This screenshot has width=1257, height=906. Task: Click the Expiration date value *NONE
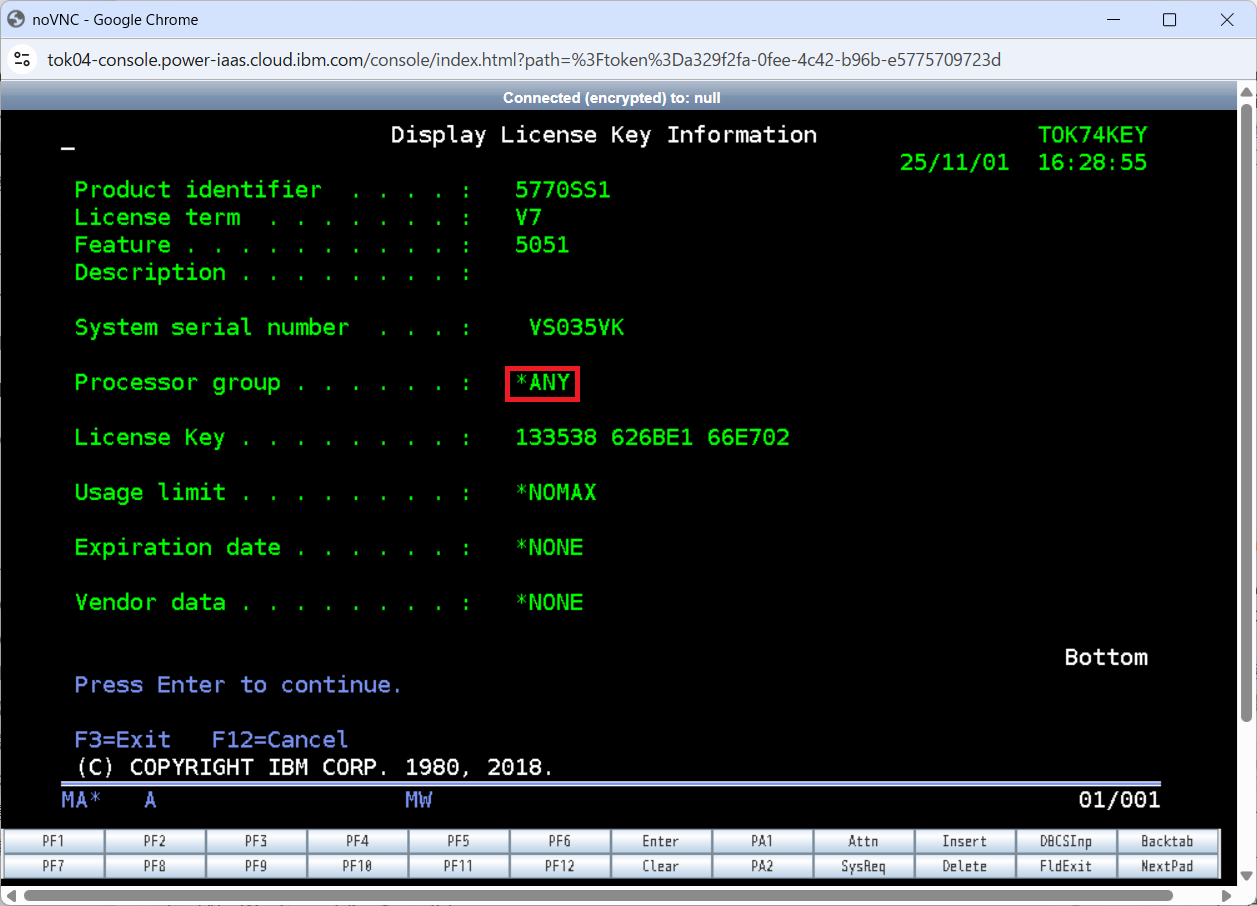tap(549, 547)
